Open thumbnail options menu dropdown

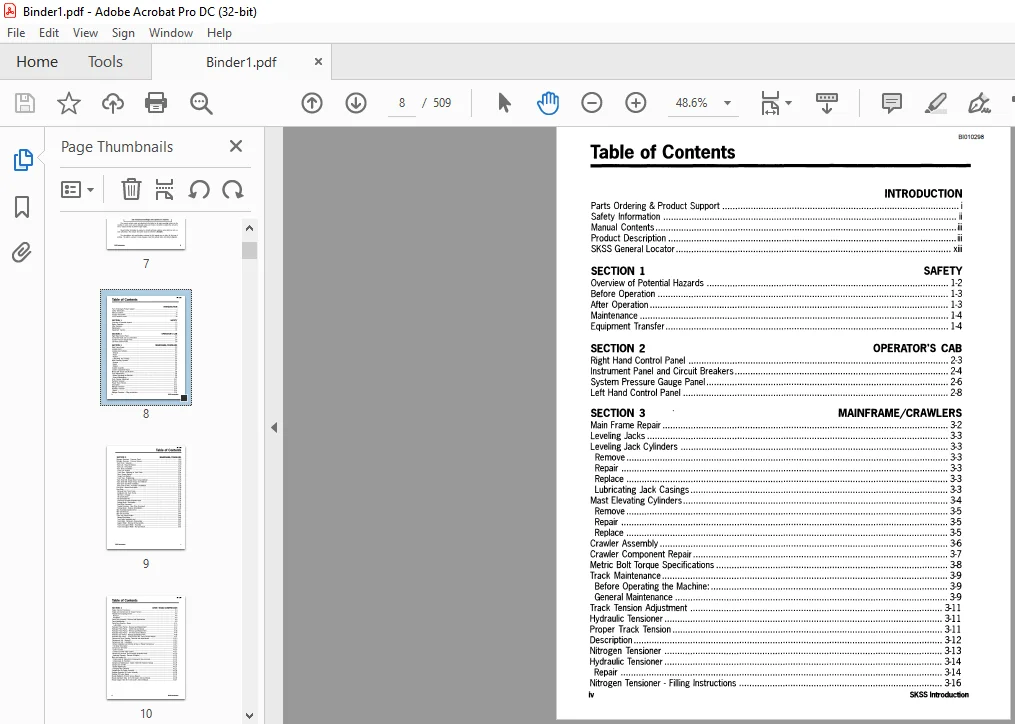[77, 190]
